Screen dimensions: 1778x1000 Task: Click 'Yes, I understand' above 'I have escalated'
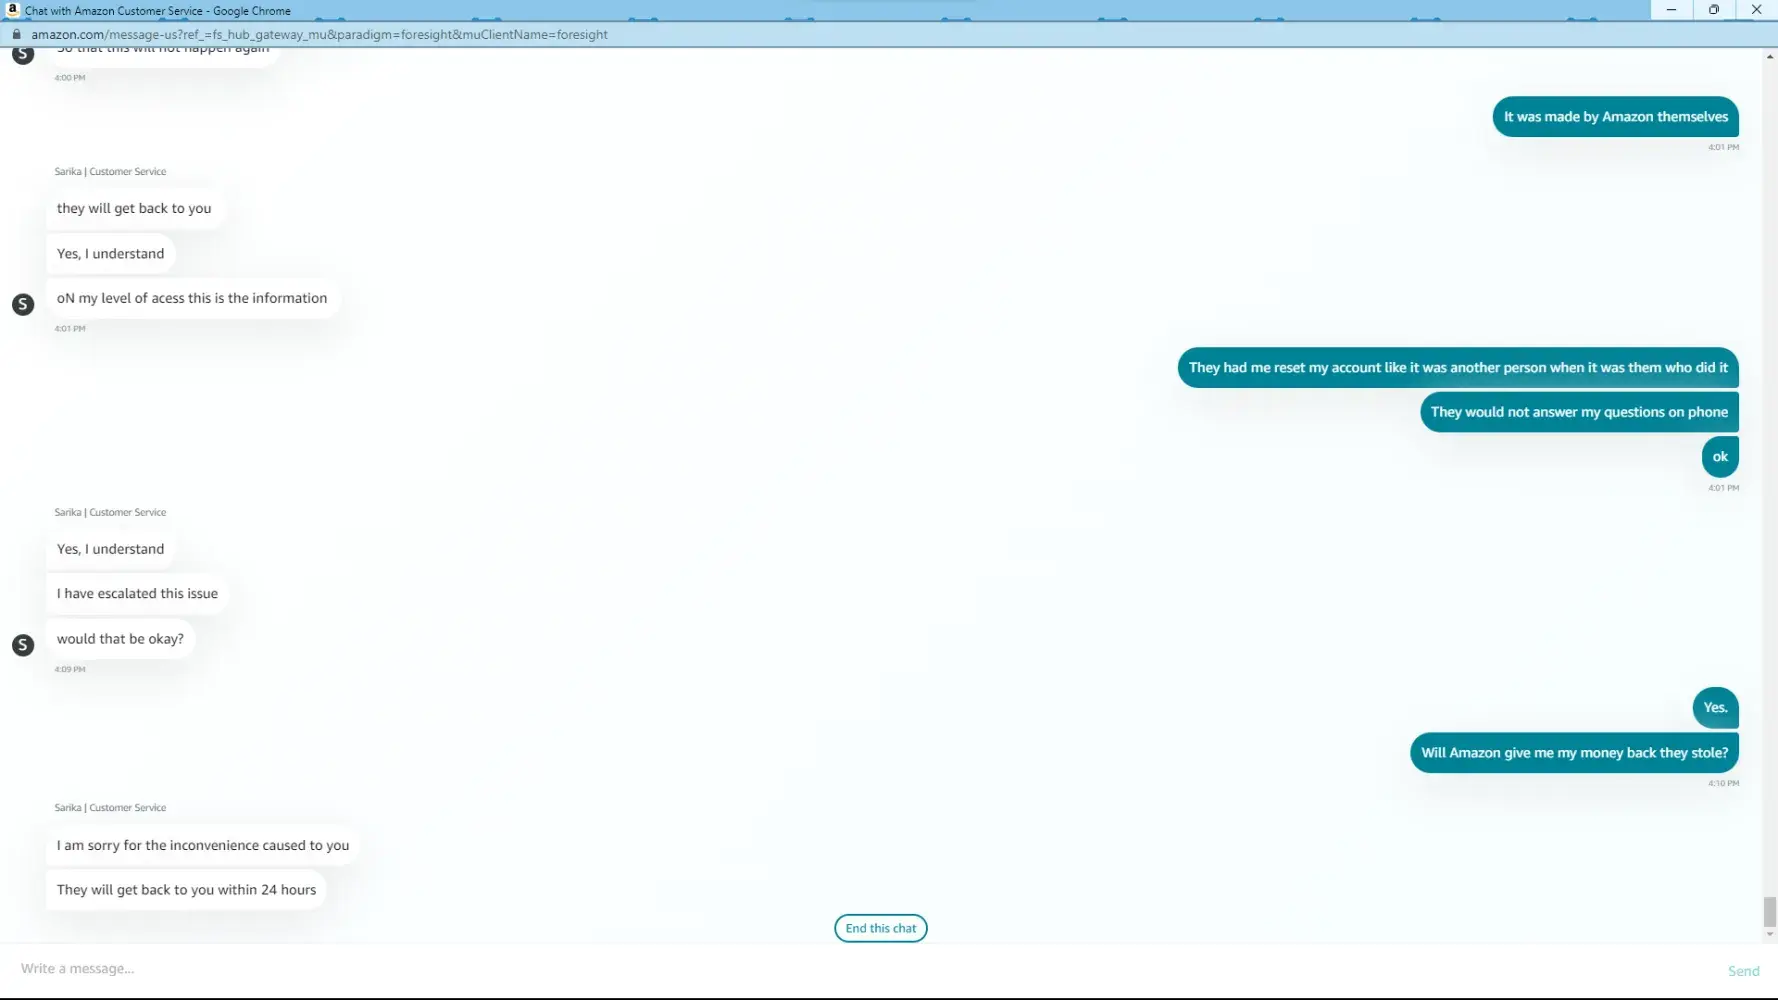111,549
